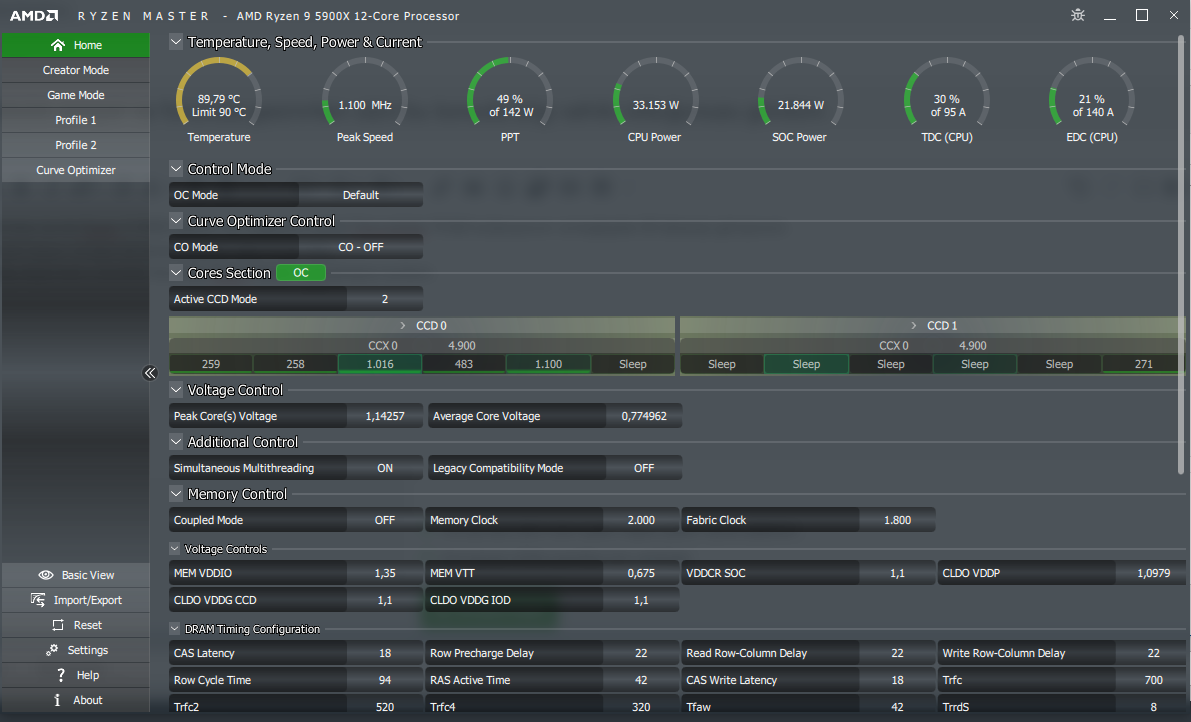This screenshot has height=722, width=1191.
Task: Click Active CCD Mode value 2
Action: click(x=385, y=298)
